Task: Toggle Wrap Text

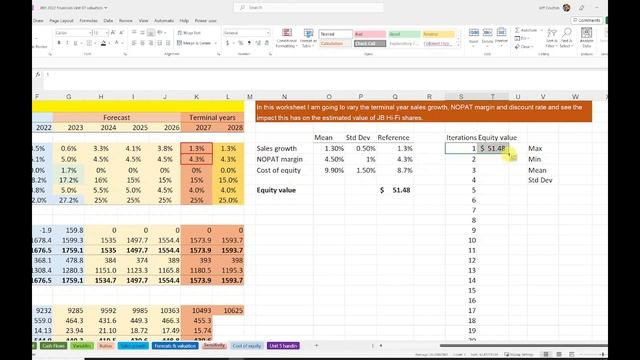Action: pos(189,33)
